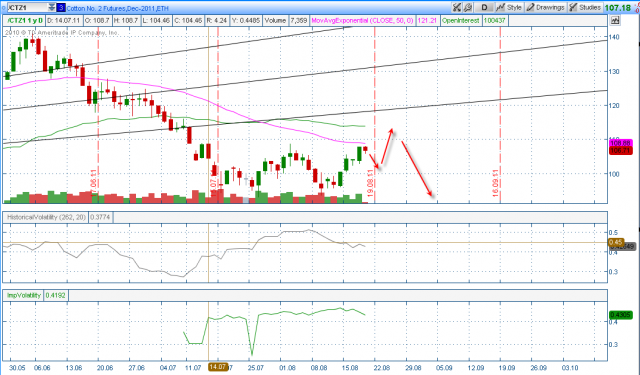Viewport: 640px width, 375px height.
Task: Click the Volume study label
Action: (x=275, y=20)
